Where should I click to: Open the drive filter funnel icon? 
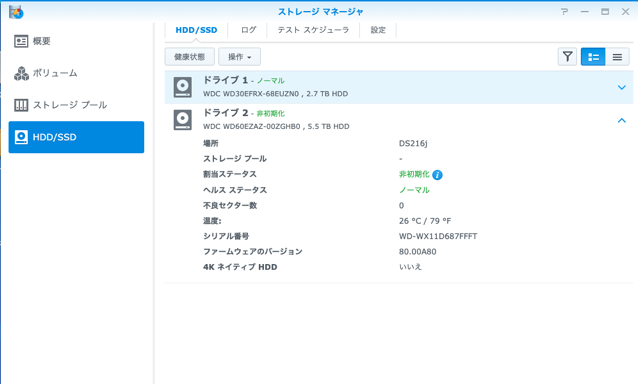pos(567,57)
